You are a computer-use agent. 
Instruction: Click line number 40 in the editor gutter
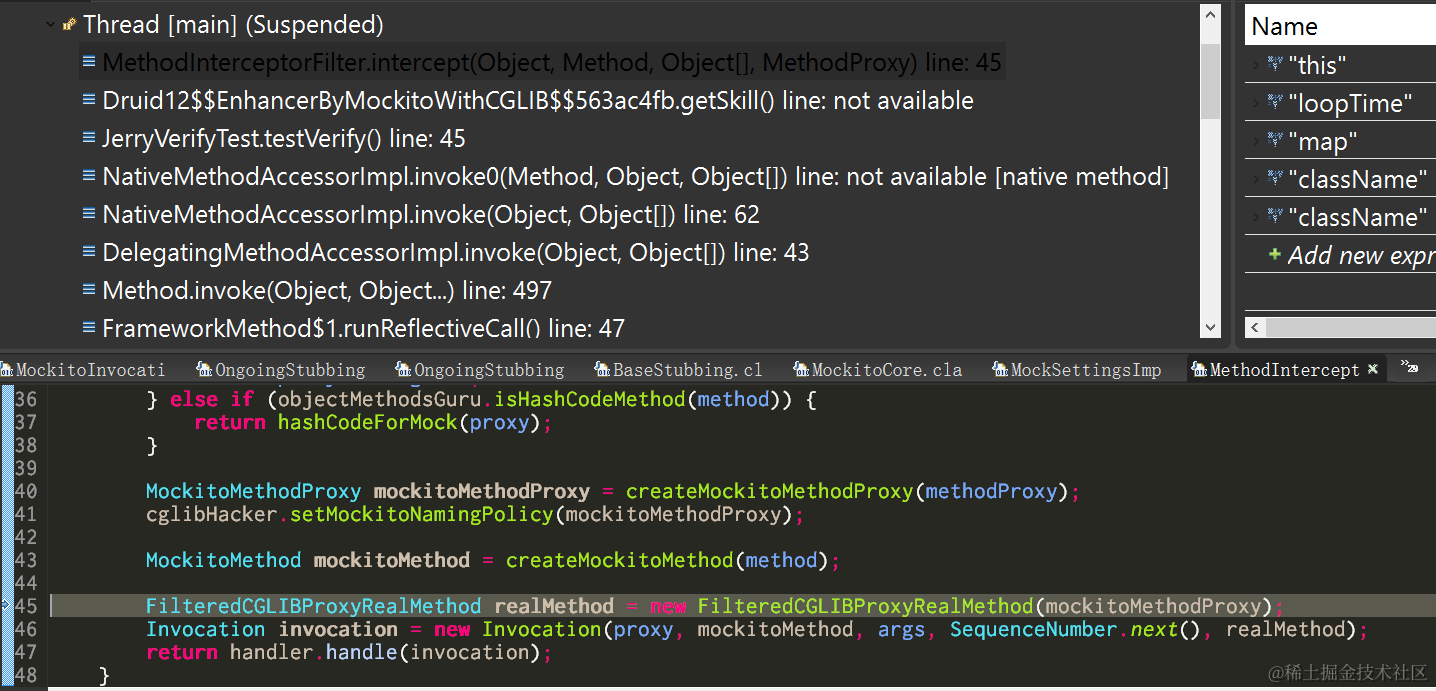coord(25,491)
